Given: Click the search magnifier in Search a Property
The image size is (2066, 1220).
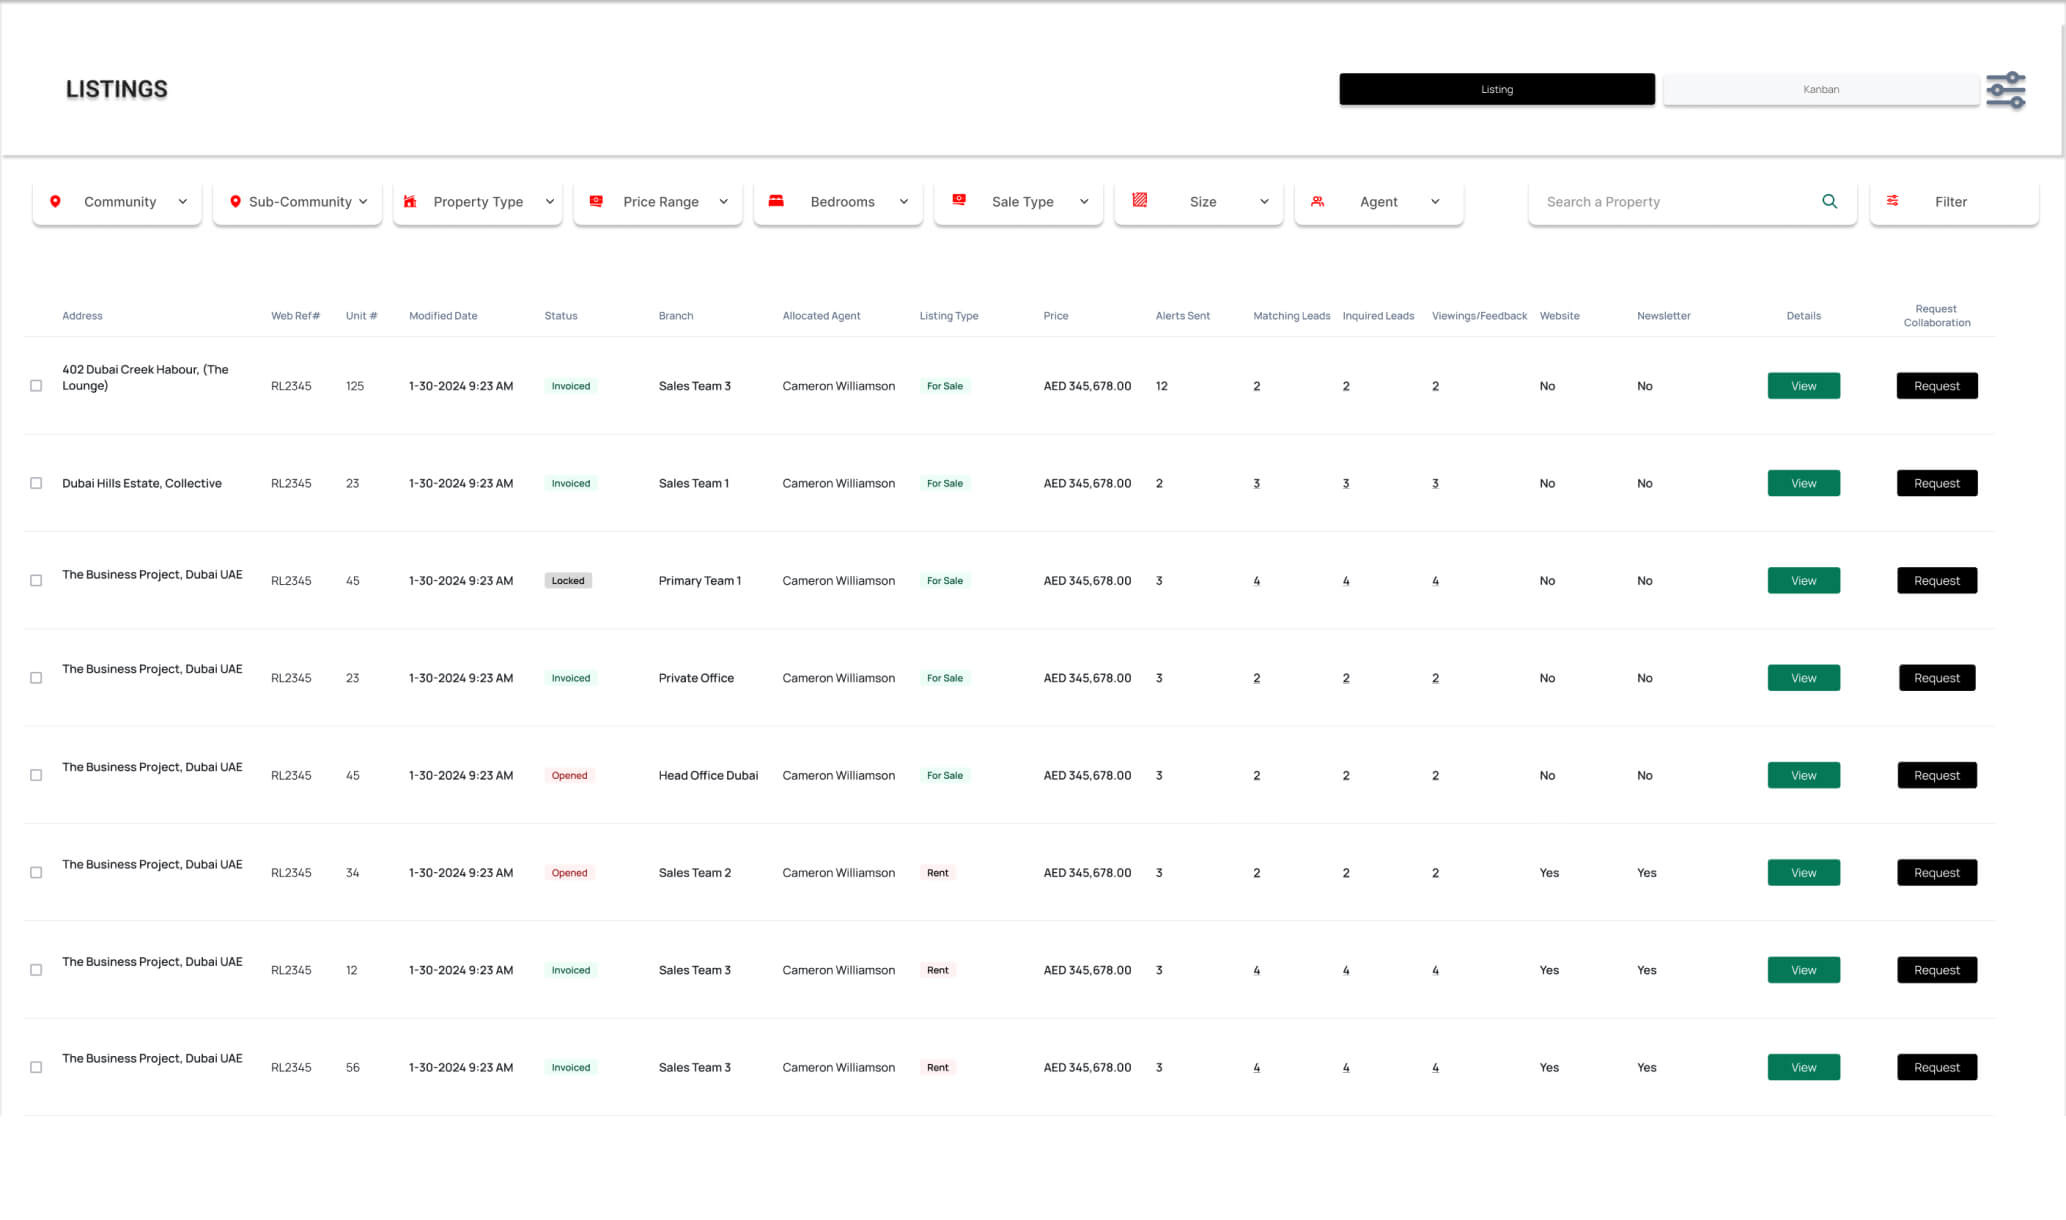Looking at the screenshot, I should pyautogui.click(x=1829, y=201).
